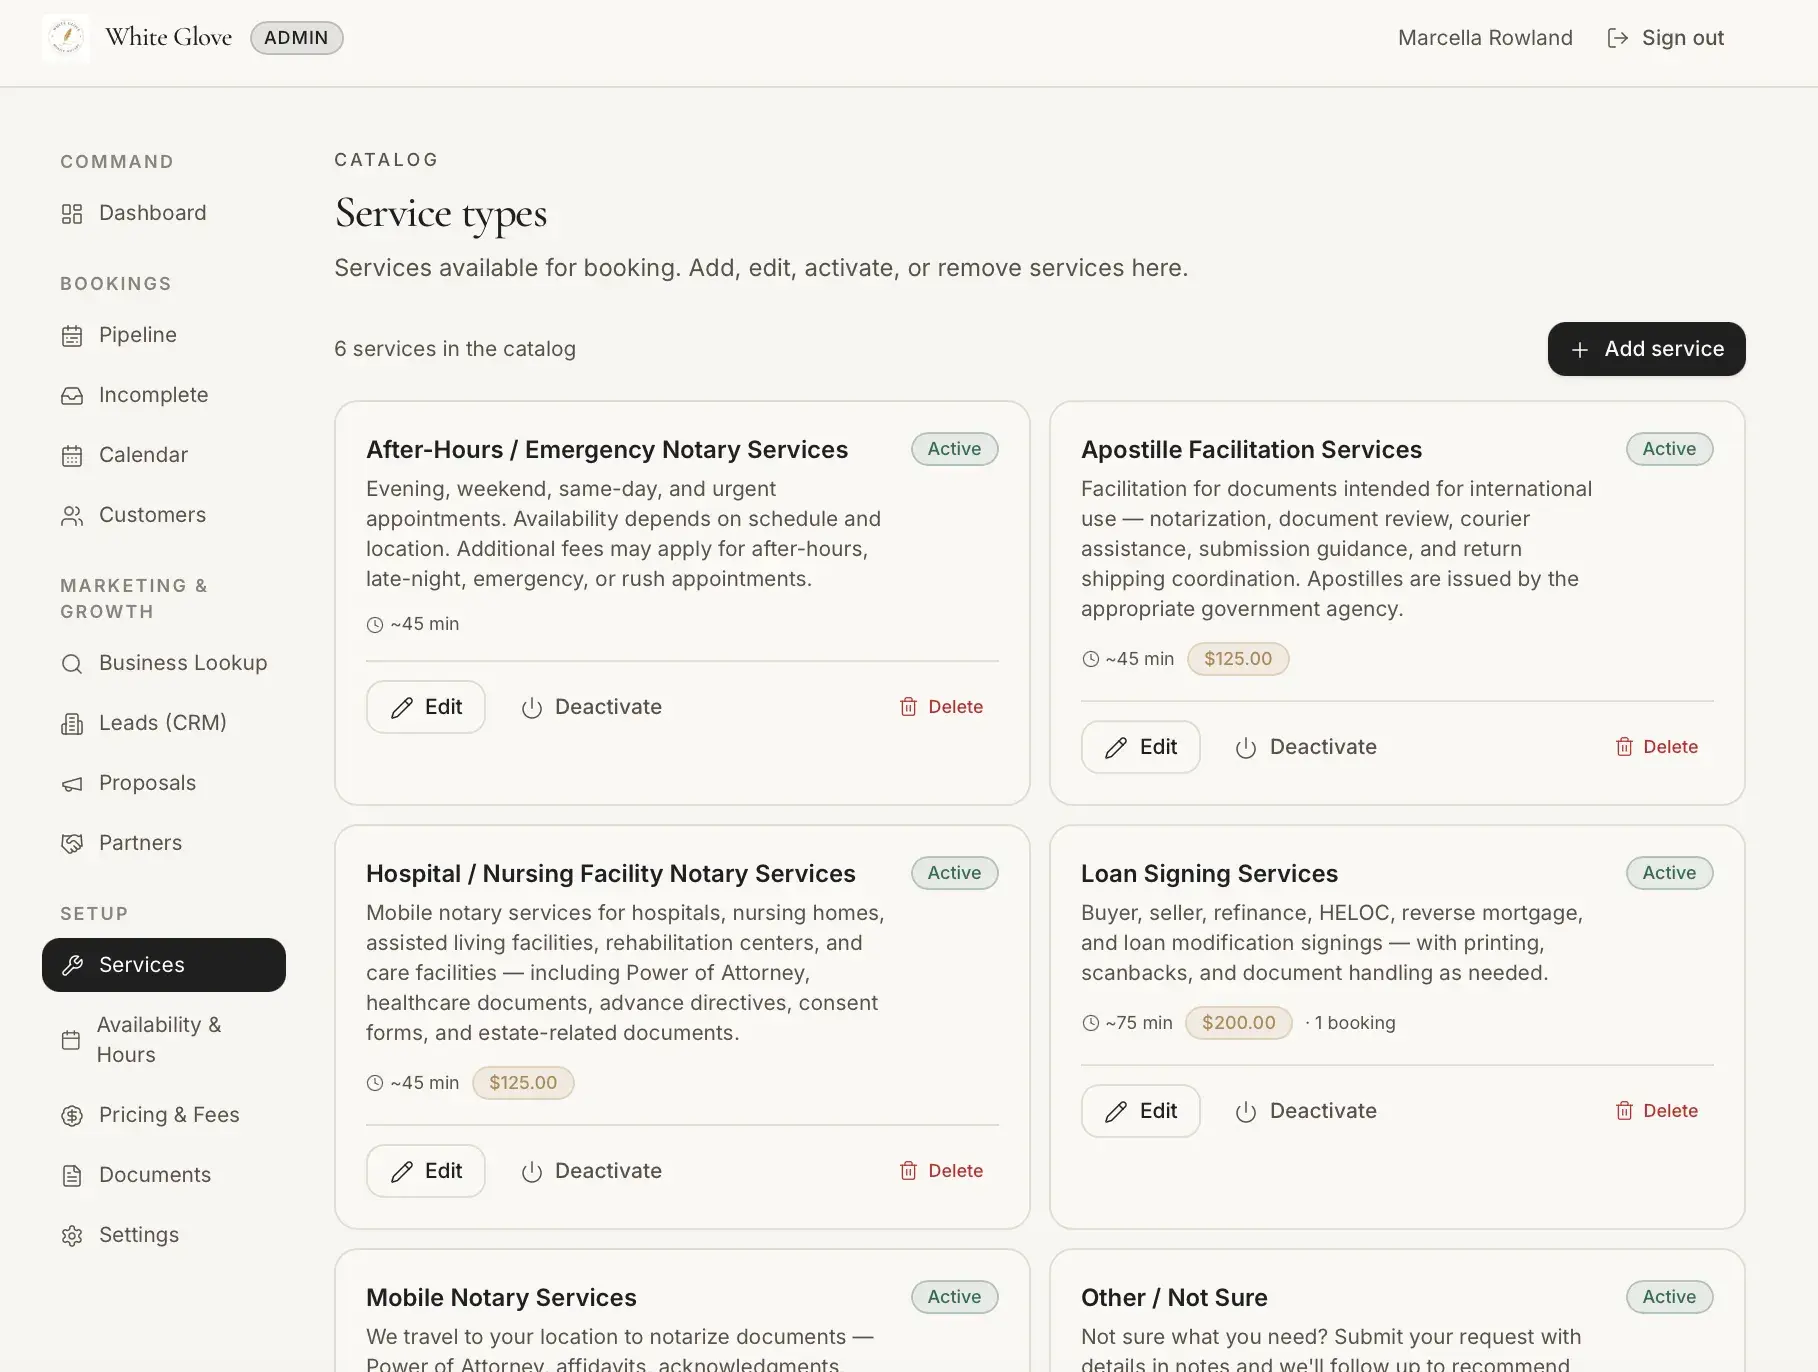Click the Services wrench icon
1818x1372 pixels.
pyautogui.click(x=72, y=965)
